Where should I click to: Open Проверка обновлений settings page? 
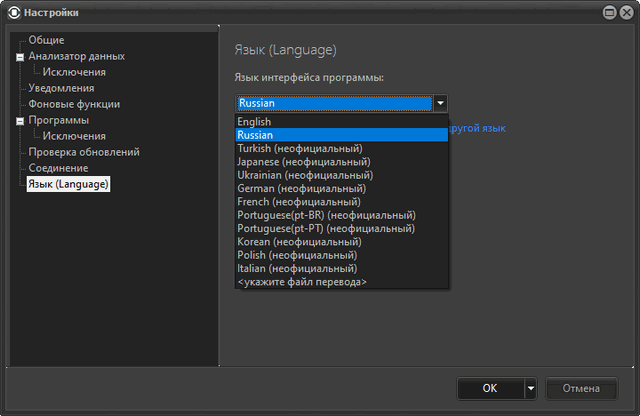point(83,152)
